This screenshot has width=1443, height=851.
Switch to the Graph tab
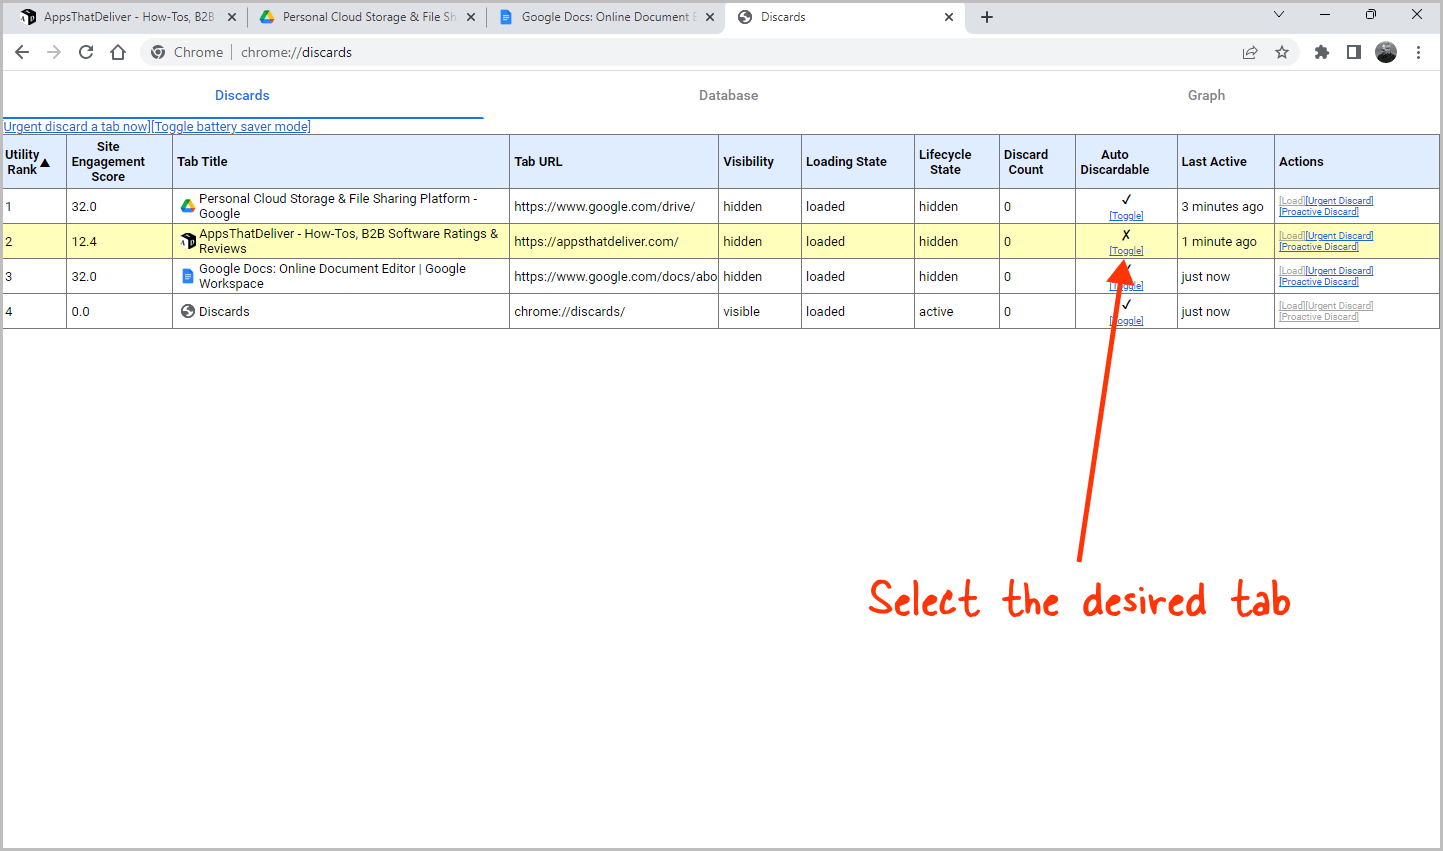1206,95
